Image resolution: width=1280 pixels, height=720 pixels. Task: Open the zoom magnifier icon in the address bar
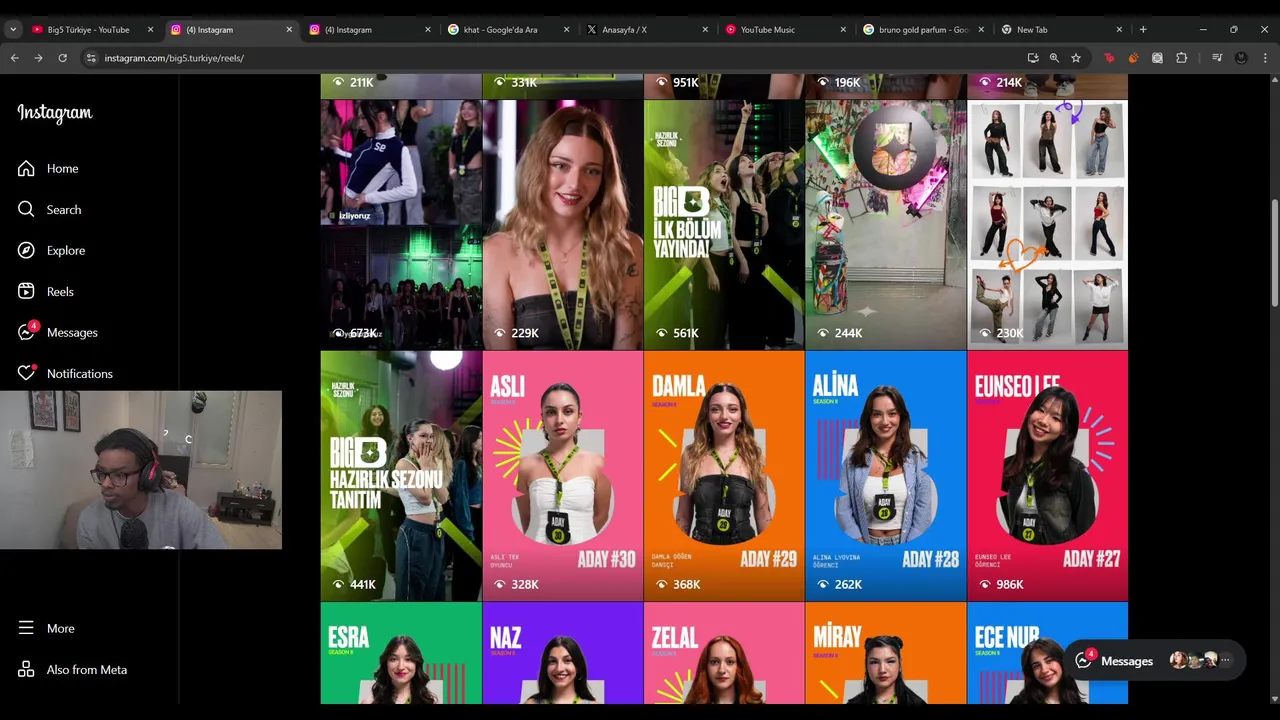(x=1054, y=58)
